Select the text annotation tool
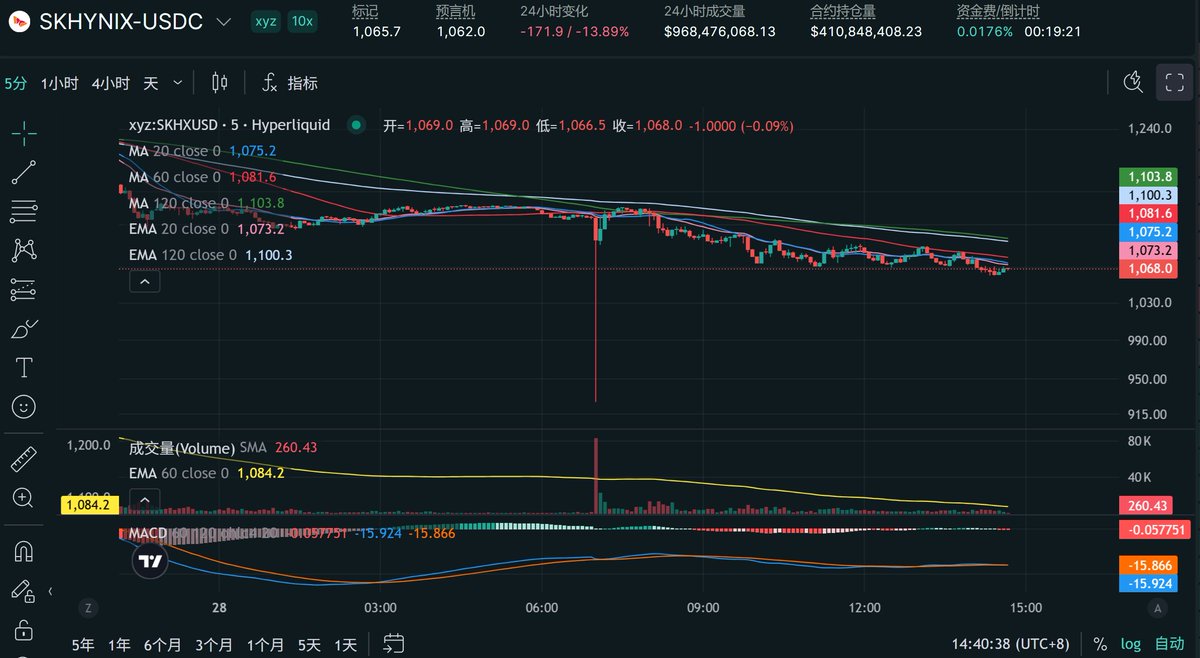 coord(25,367)
